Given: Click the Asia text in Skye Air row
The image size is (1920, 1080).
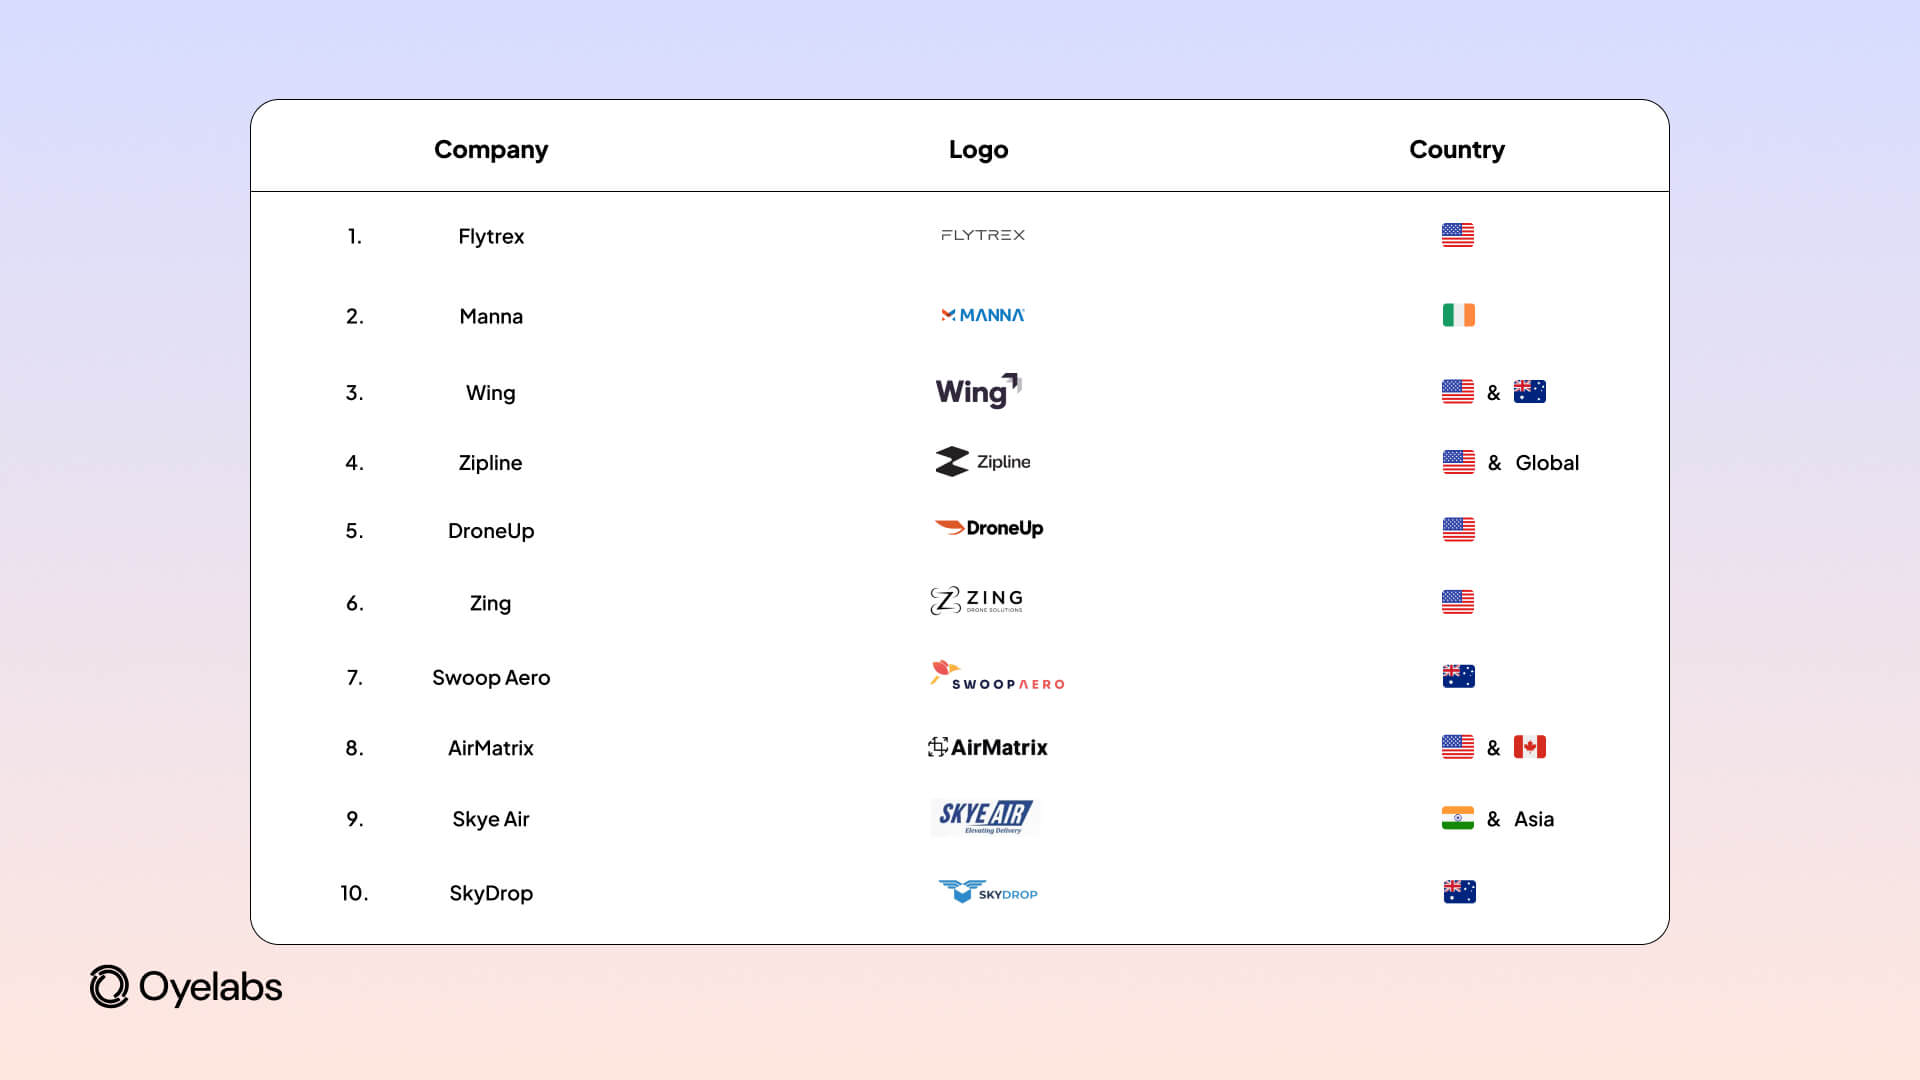Looking at the screenshot, I should coord(1534,819).
